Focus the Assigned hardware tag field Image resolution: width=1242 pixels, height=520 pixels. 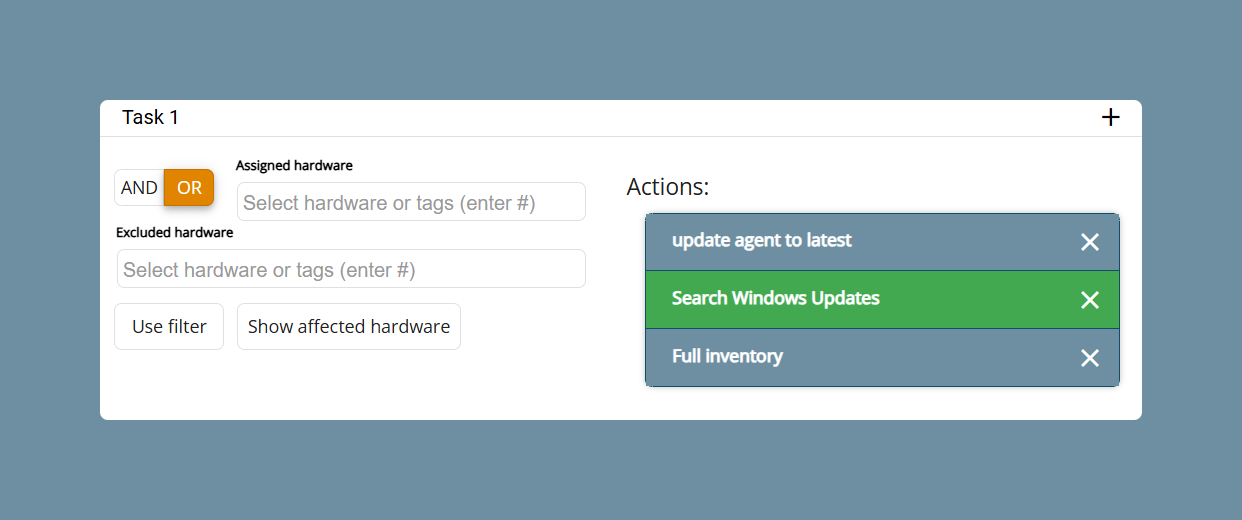(411, 202)
